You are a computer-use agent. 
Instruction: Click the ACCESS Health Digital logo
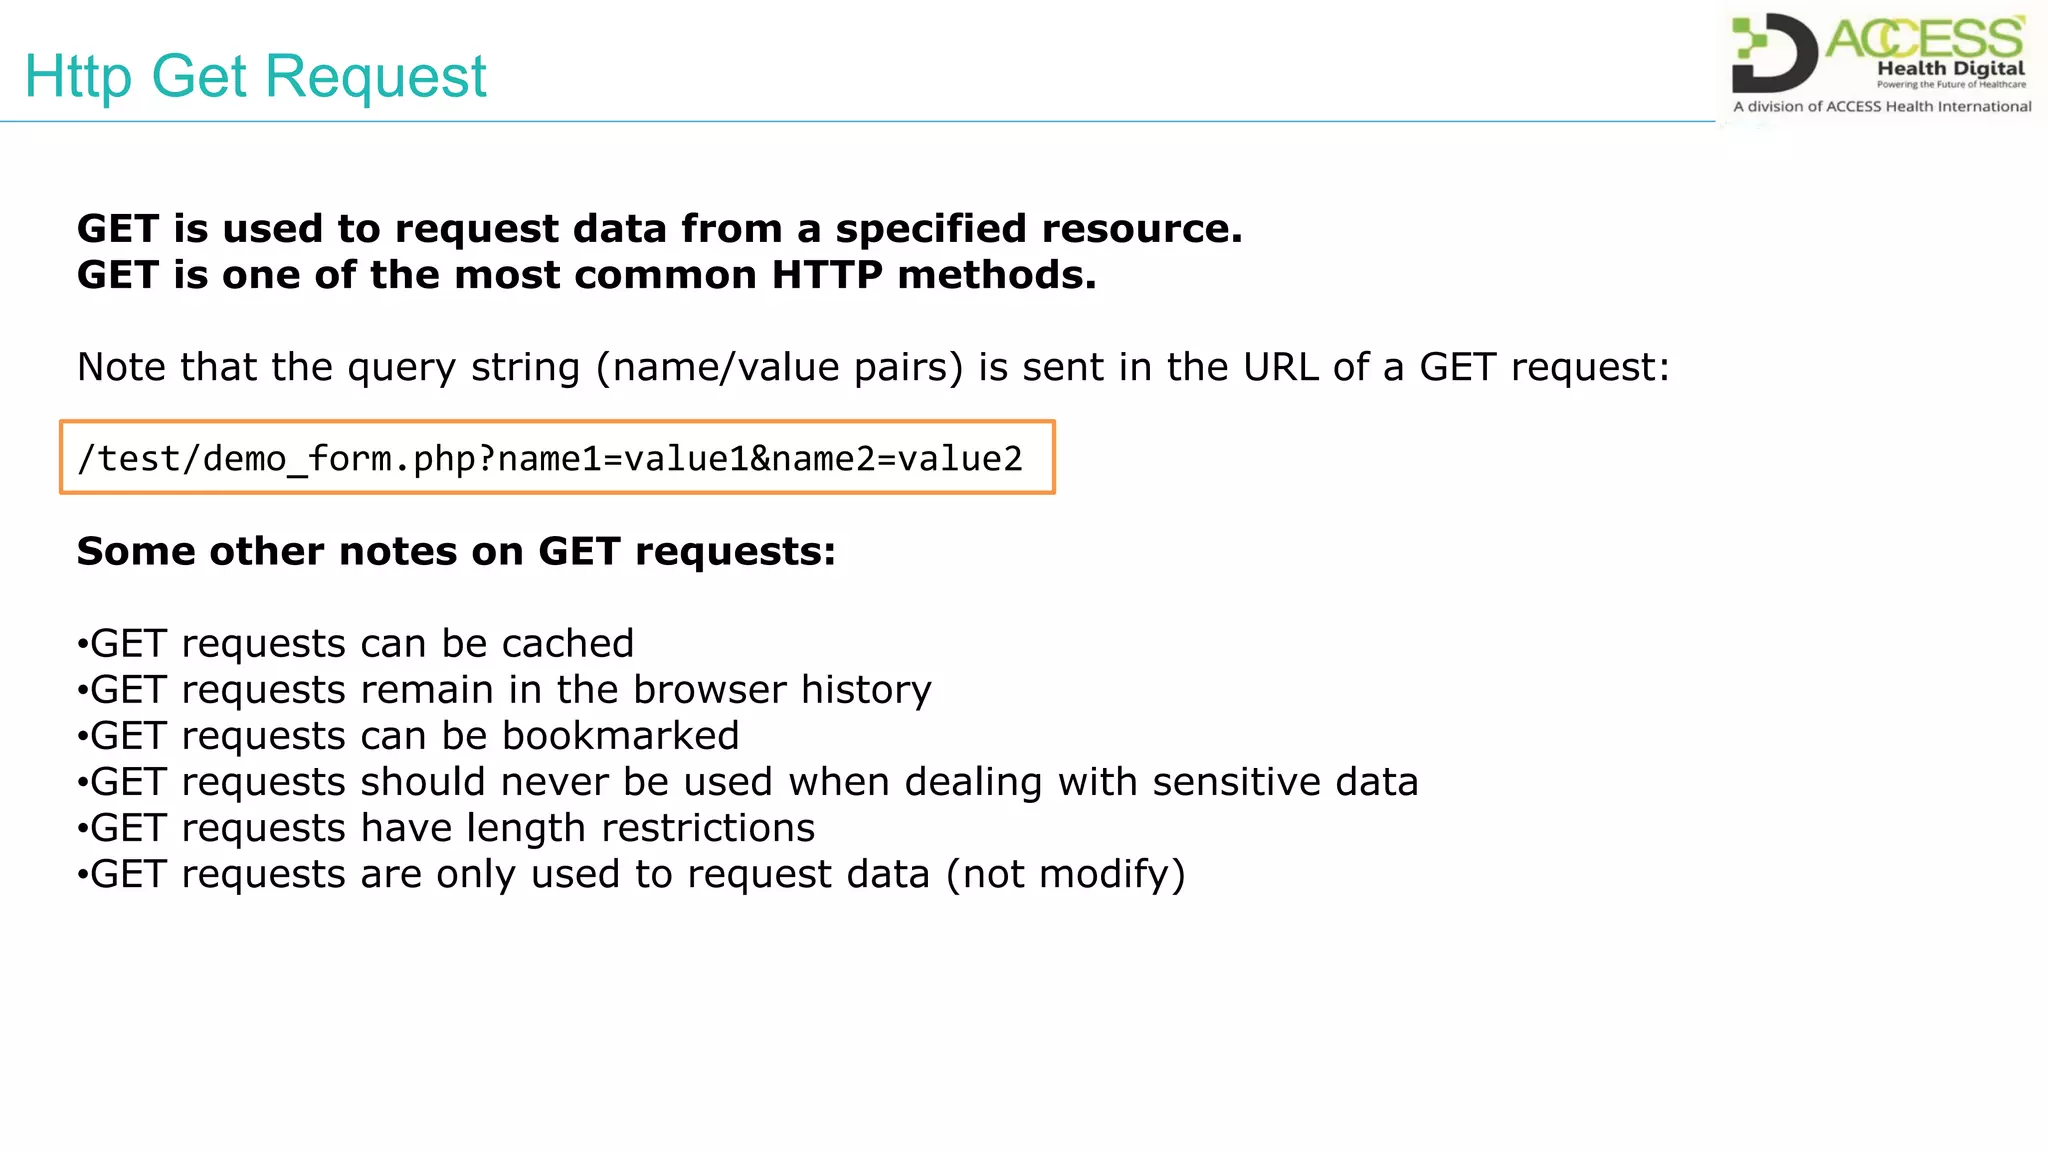point(1878,62)
